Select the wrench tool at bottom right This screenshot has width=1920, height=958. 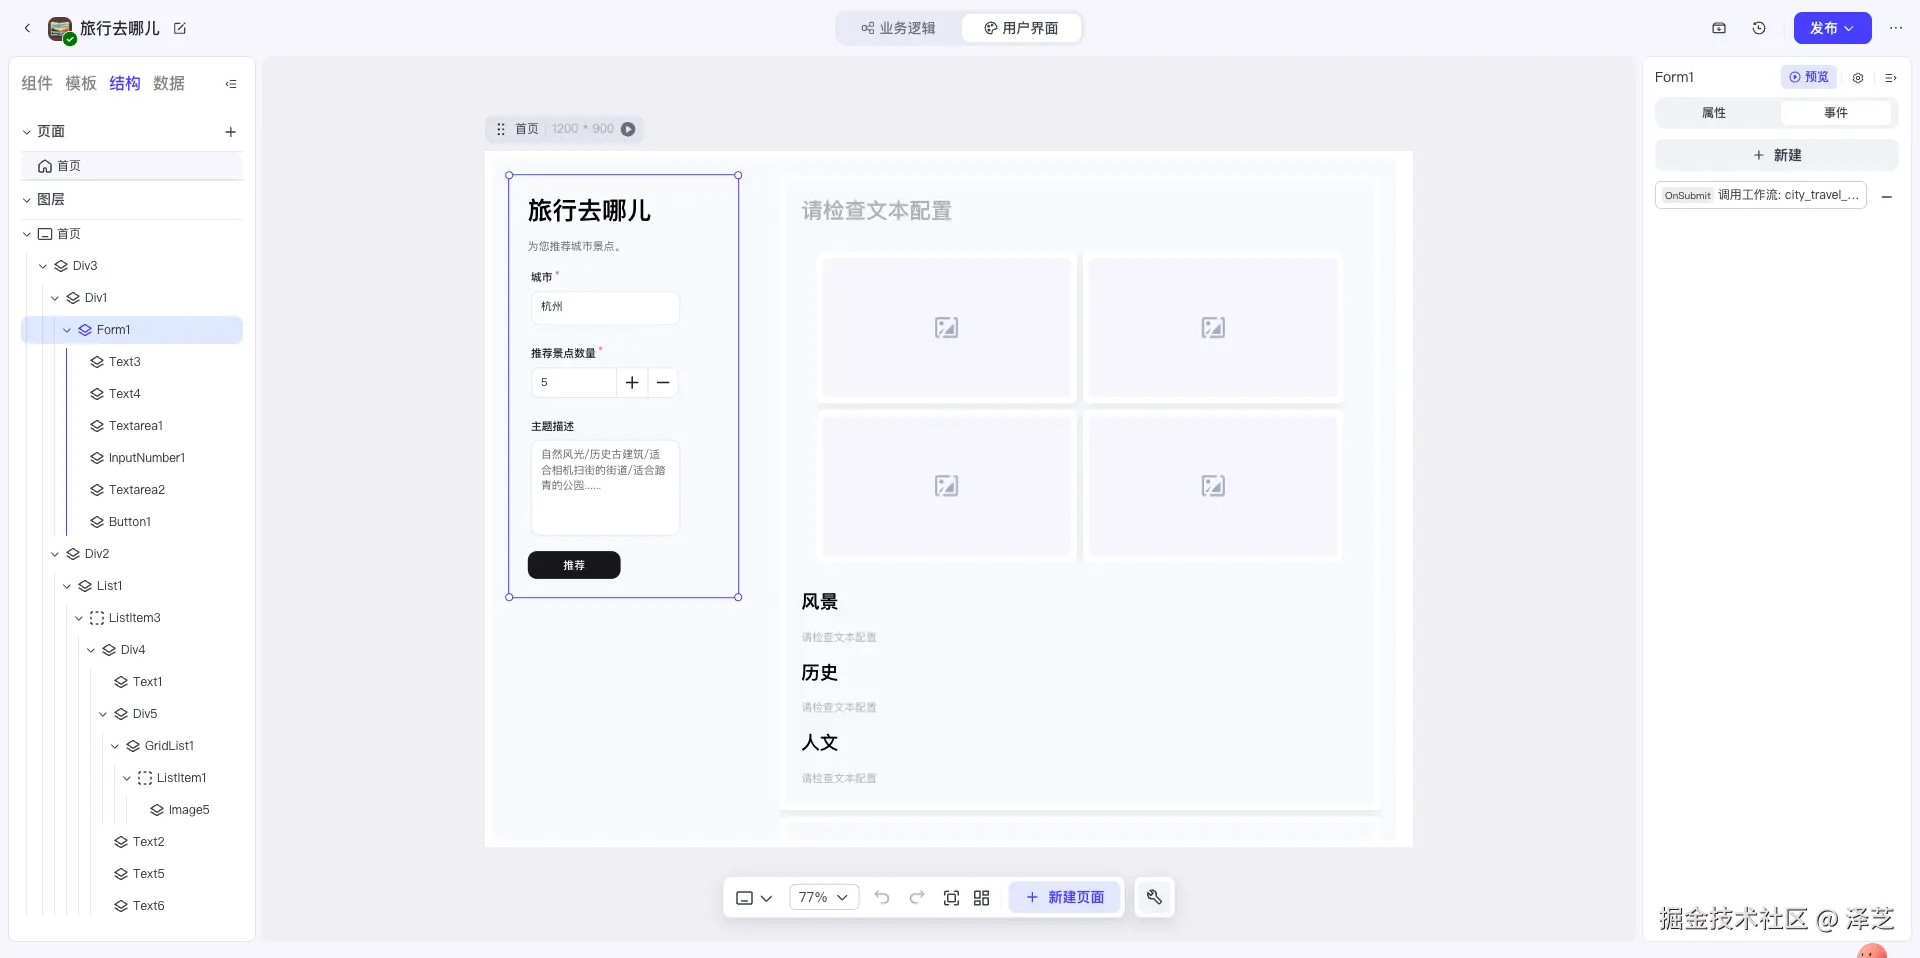1154,897
